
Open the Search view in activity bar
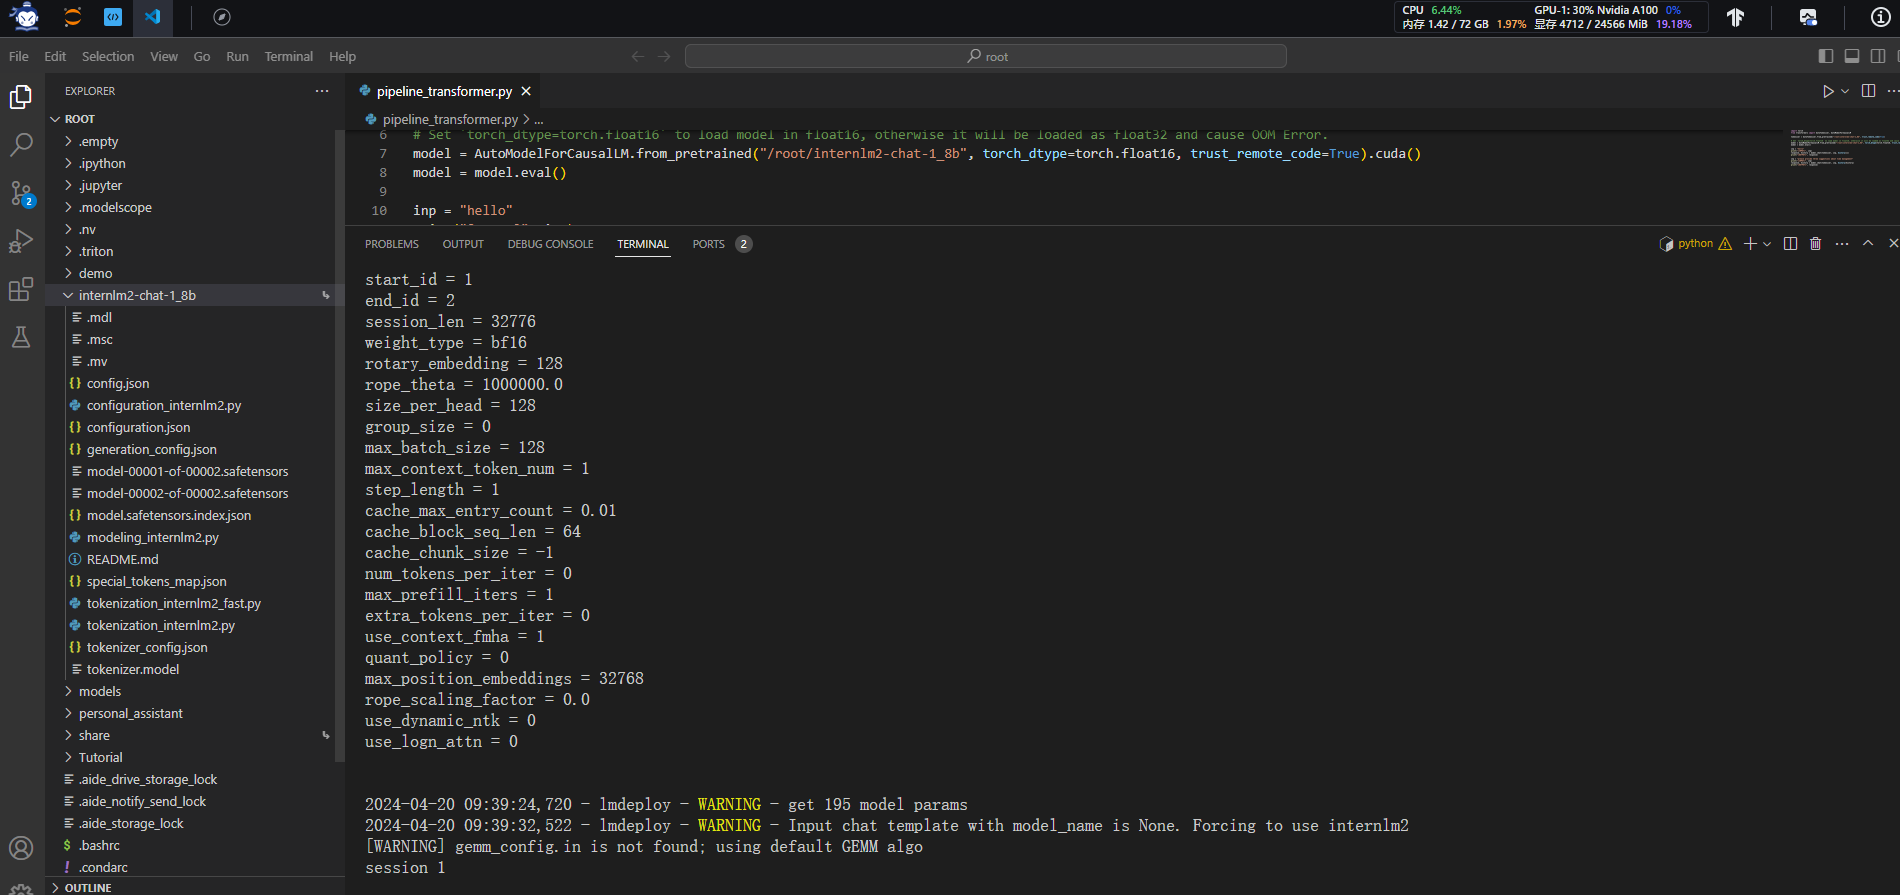[x=21, y=144]
